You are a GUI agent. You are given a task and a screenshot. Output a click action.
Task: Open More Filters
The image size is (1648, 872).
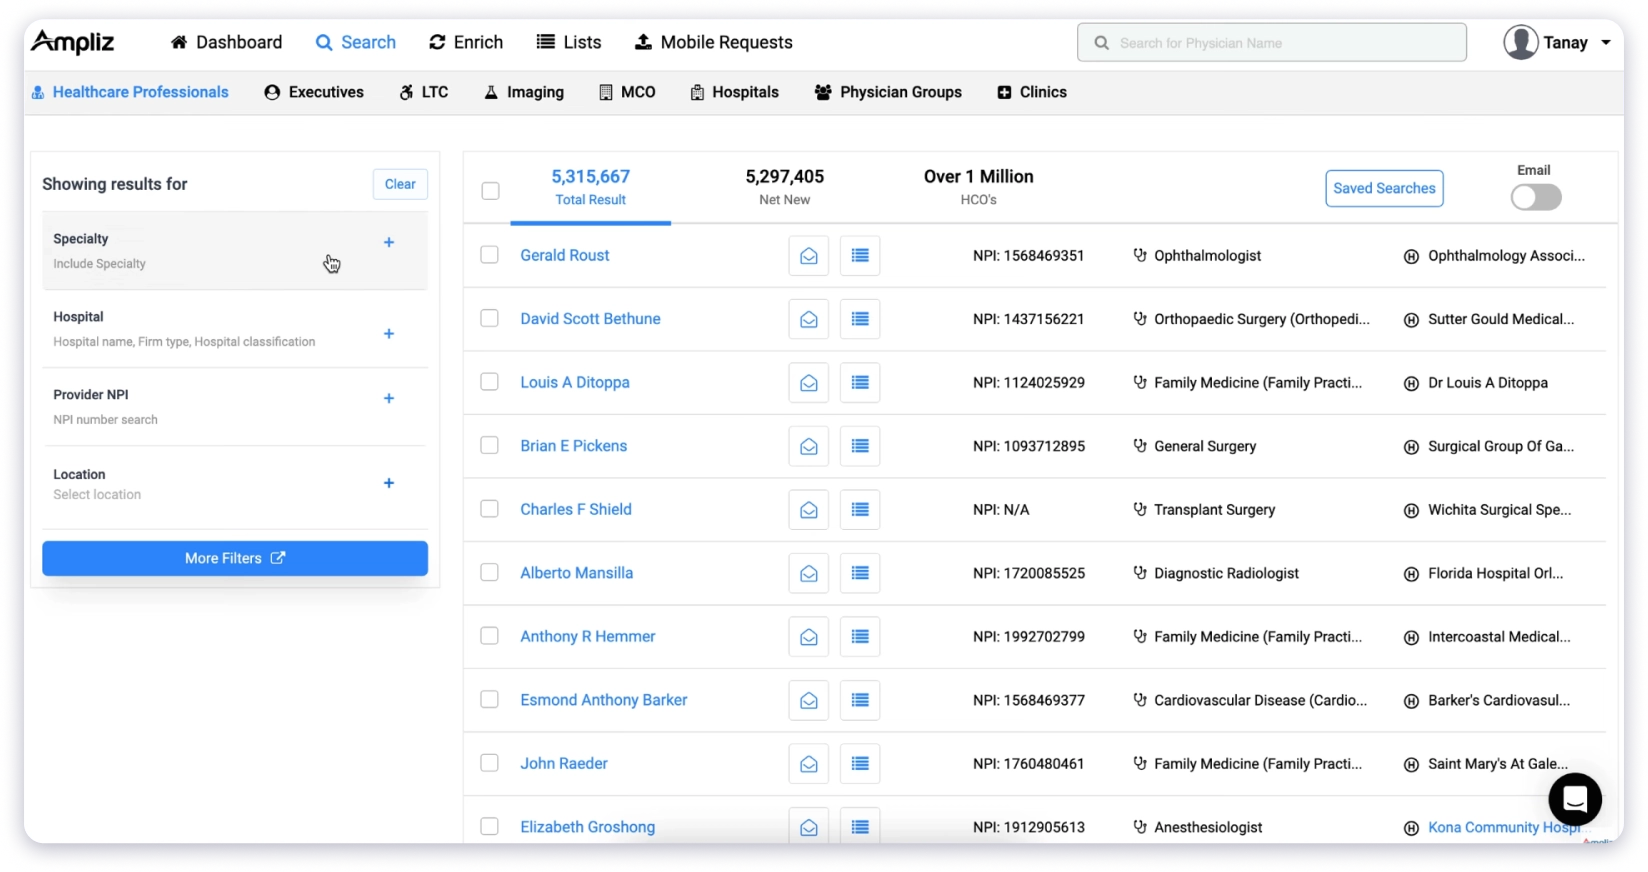pyautogui.click(x=235, y=558)
